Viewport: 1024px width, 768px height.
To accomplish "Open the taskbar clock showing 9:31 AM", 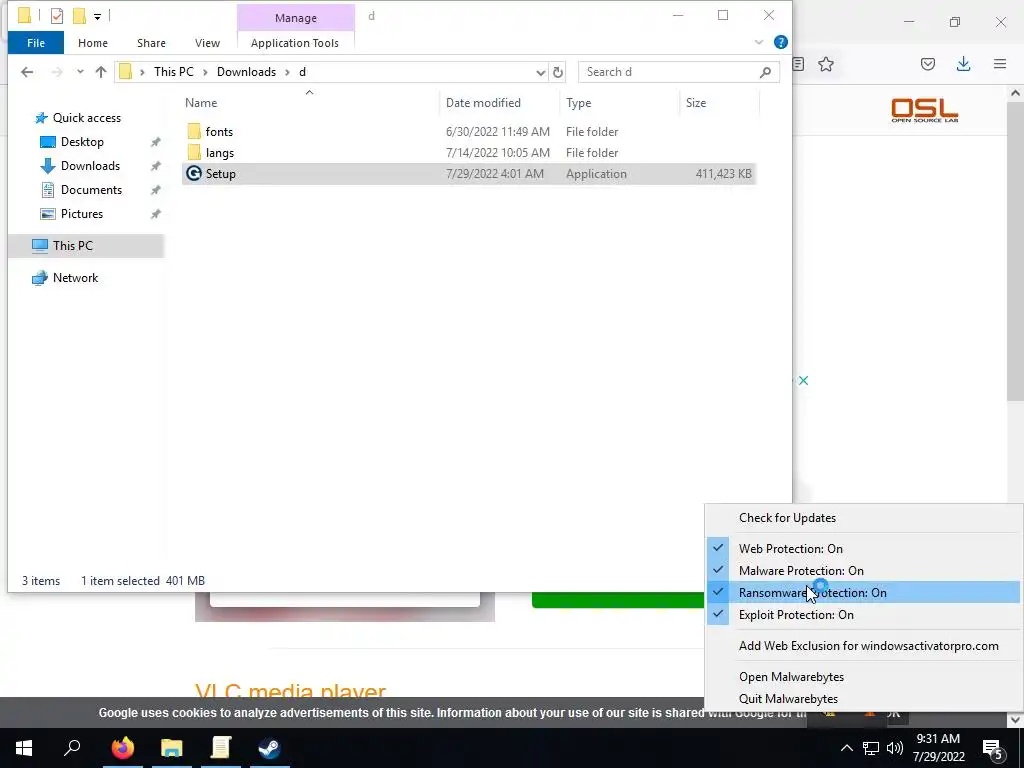I will pos(938,748).
